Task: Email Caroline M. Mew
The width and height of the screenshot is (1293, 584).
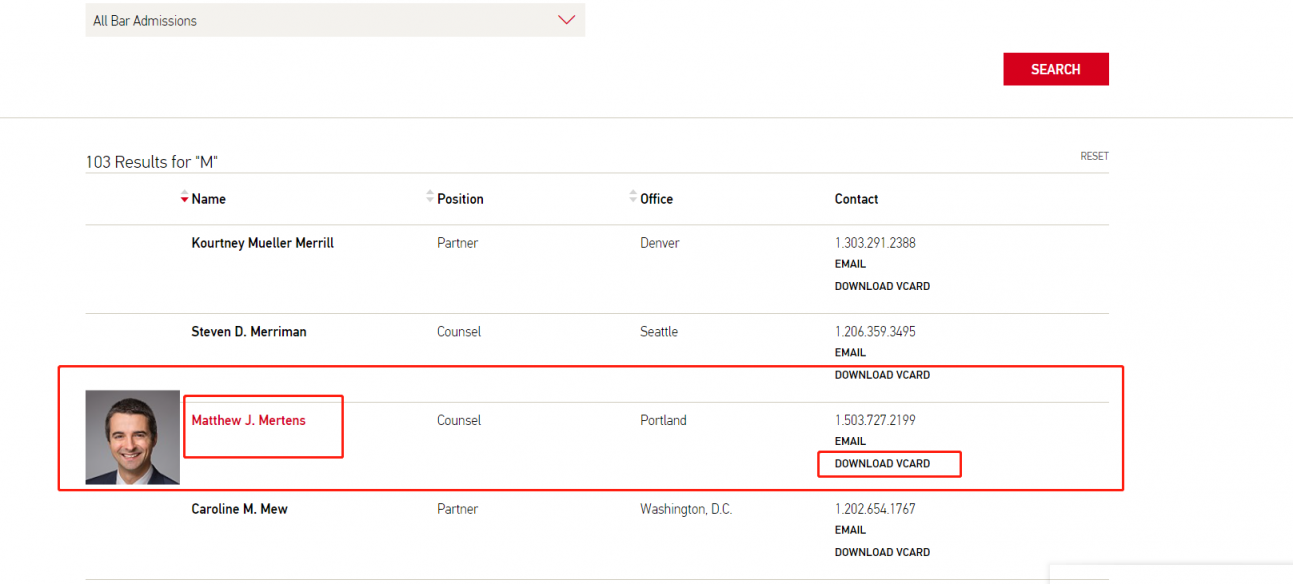Action: coord(850,530)
